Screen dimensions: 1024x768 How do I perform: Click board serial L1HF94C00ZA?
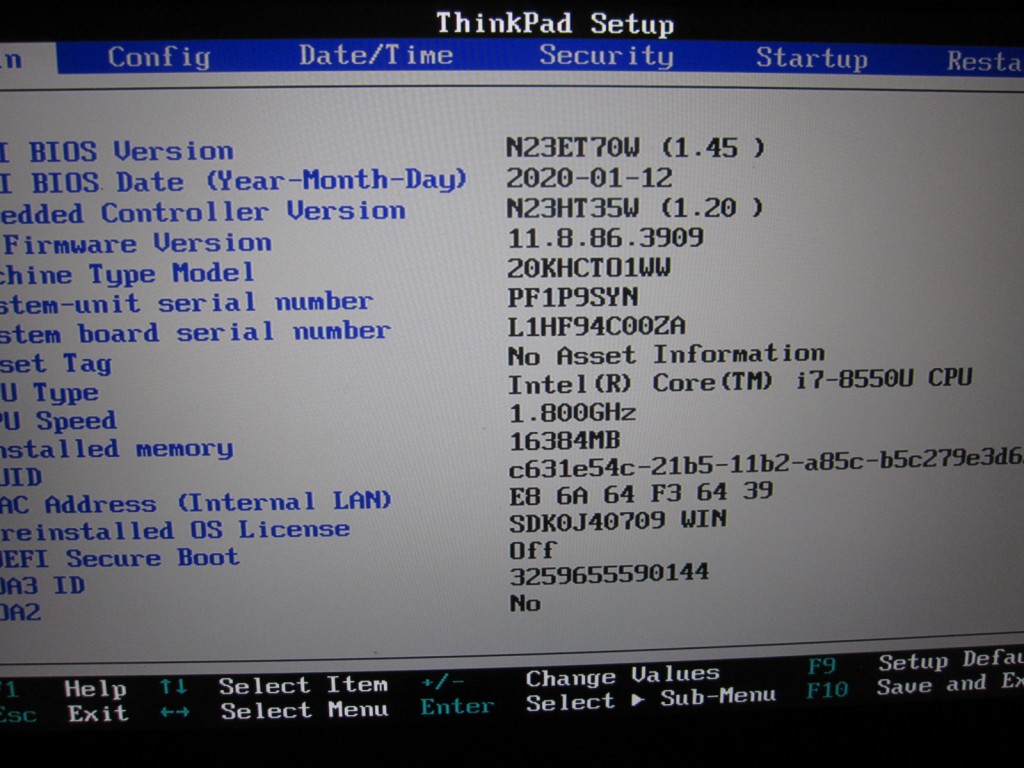(x=597, y=326)
